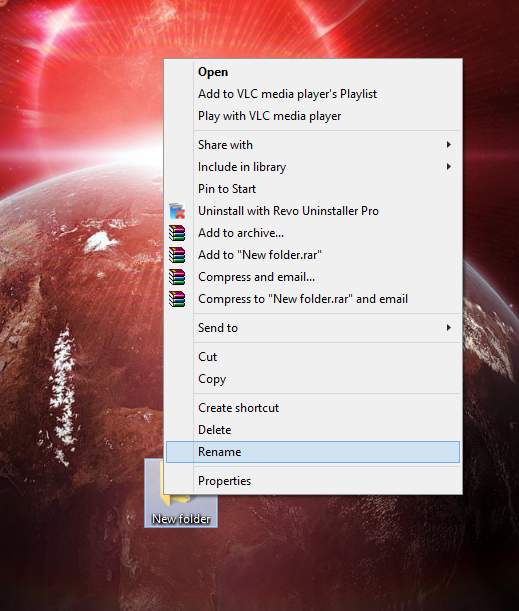The width and height of the screenshot is (519, 611).
Task: Open the Send to entry
Action: click(x=313, y=328)
